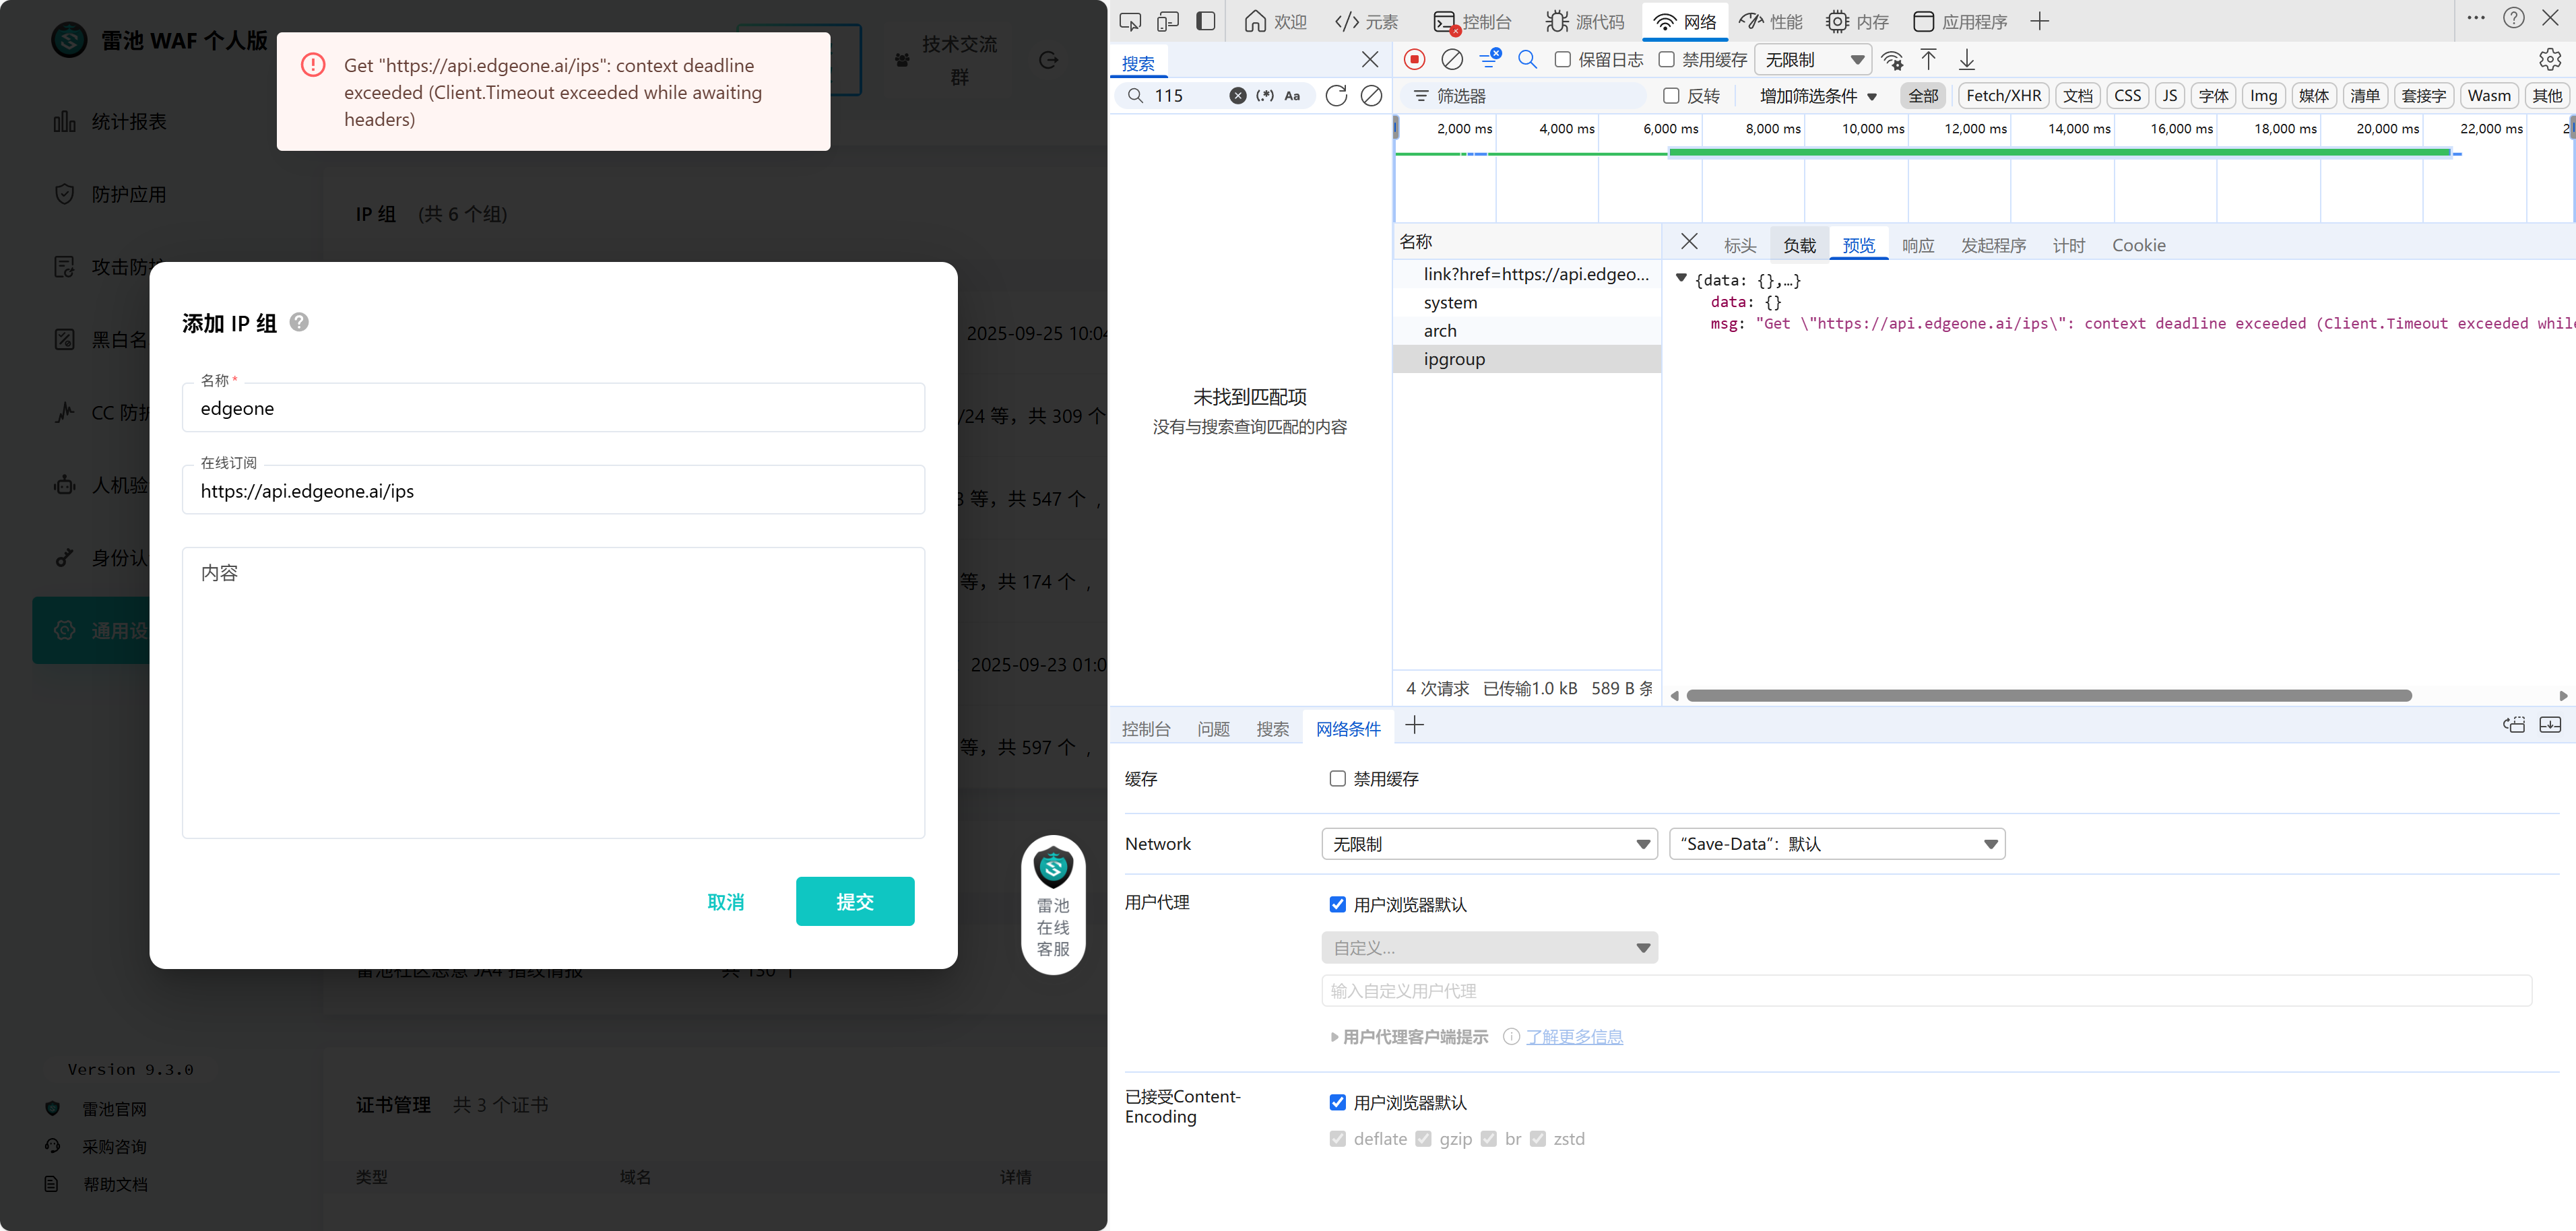Click the search magnifier in network toolbar
Screen dimensions: 2576x1231
[x=1527, y=60]
